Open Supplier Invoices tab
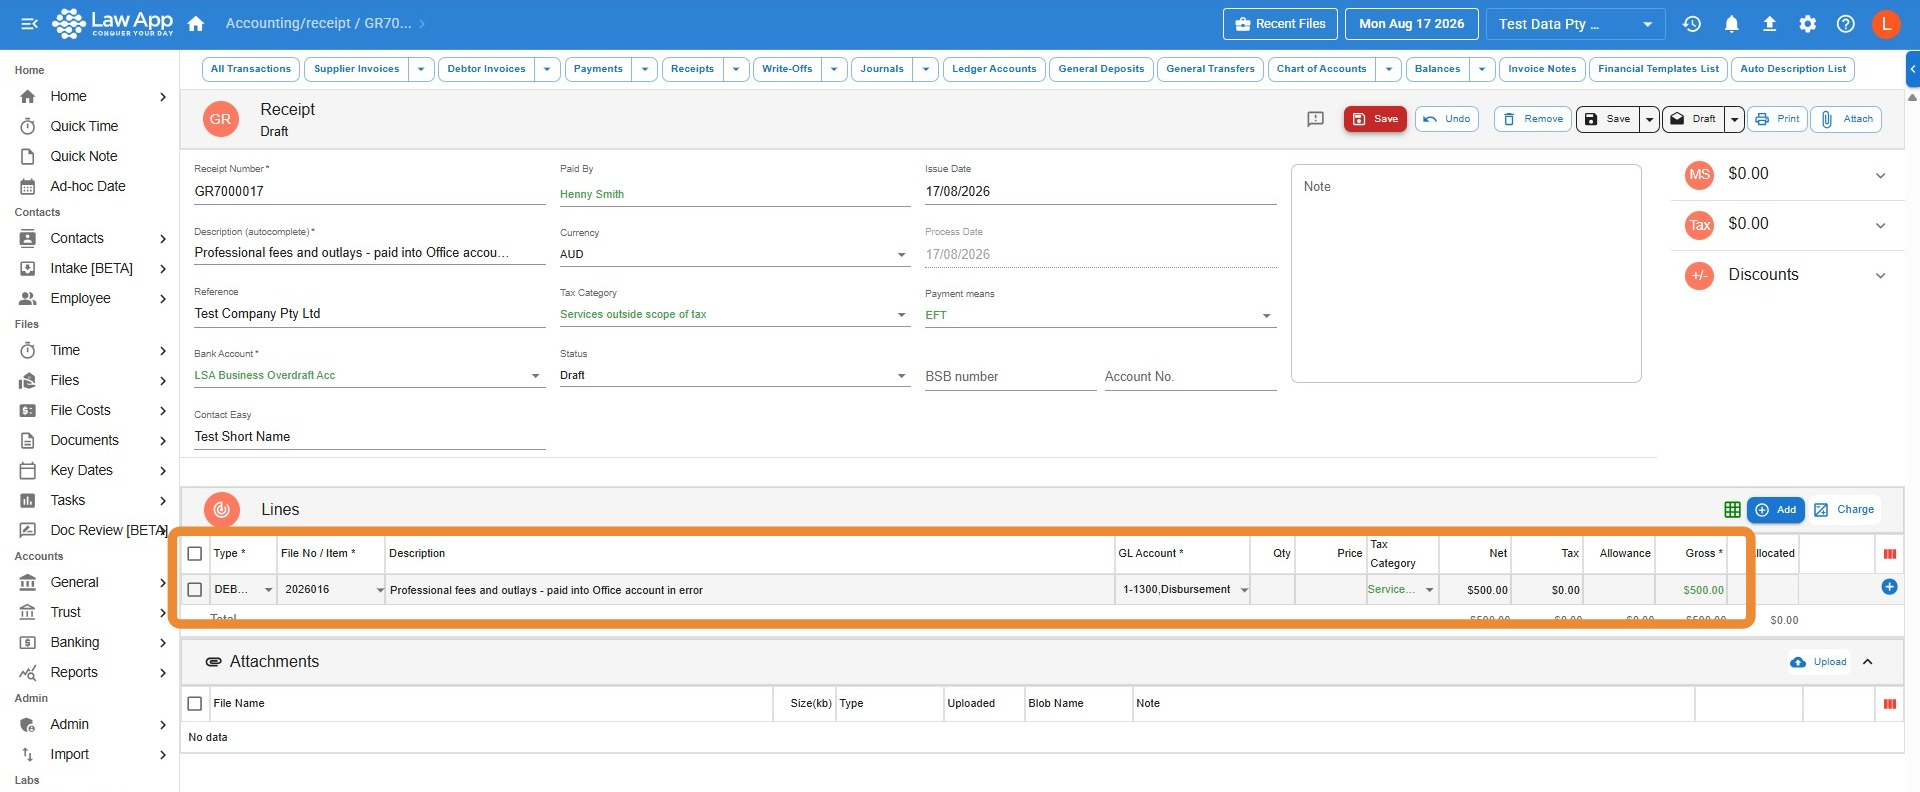Screen dimensions: 1920x792 pos(356,69)
